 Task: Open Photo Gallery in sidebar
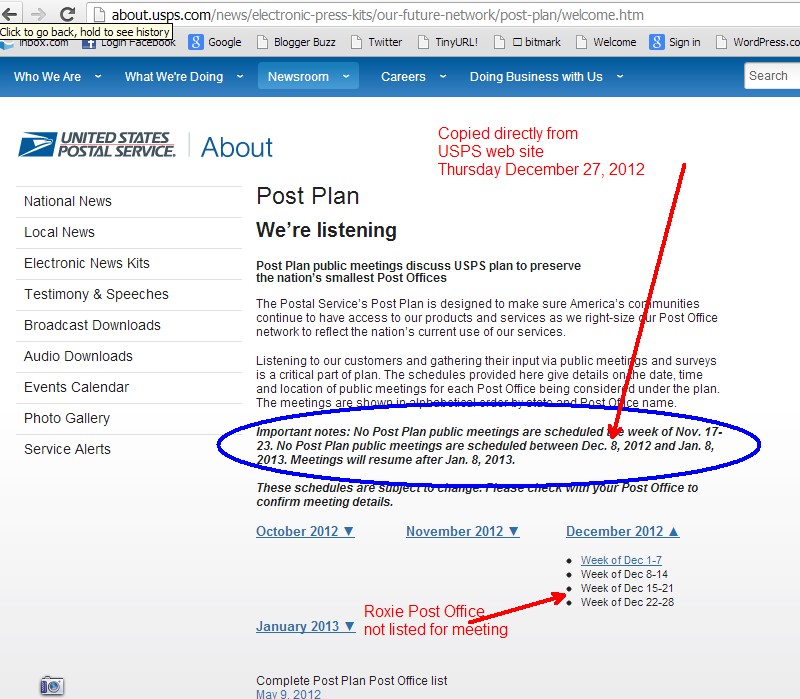tap(67, 418)
